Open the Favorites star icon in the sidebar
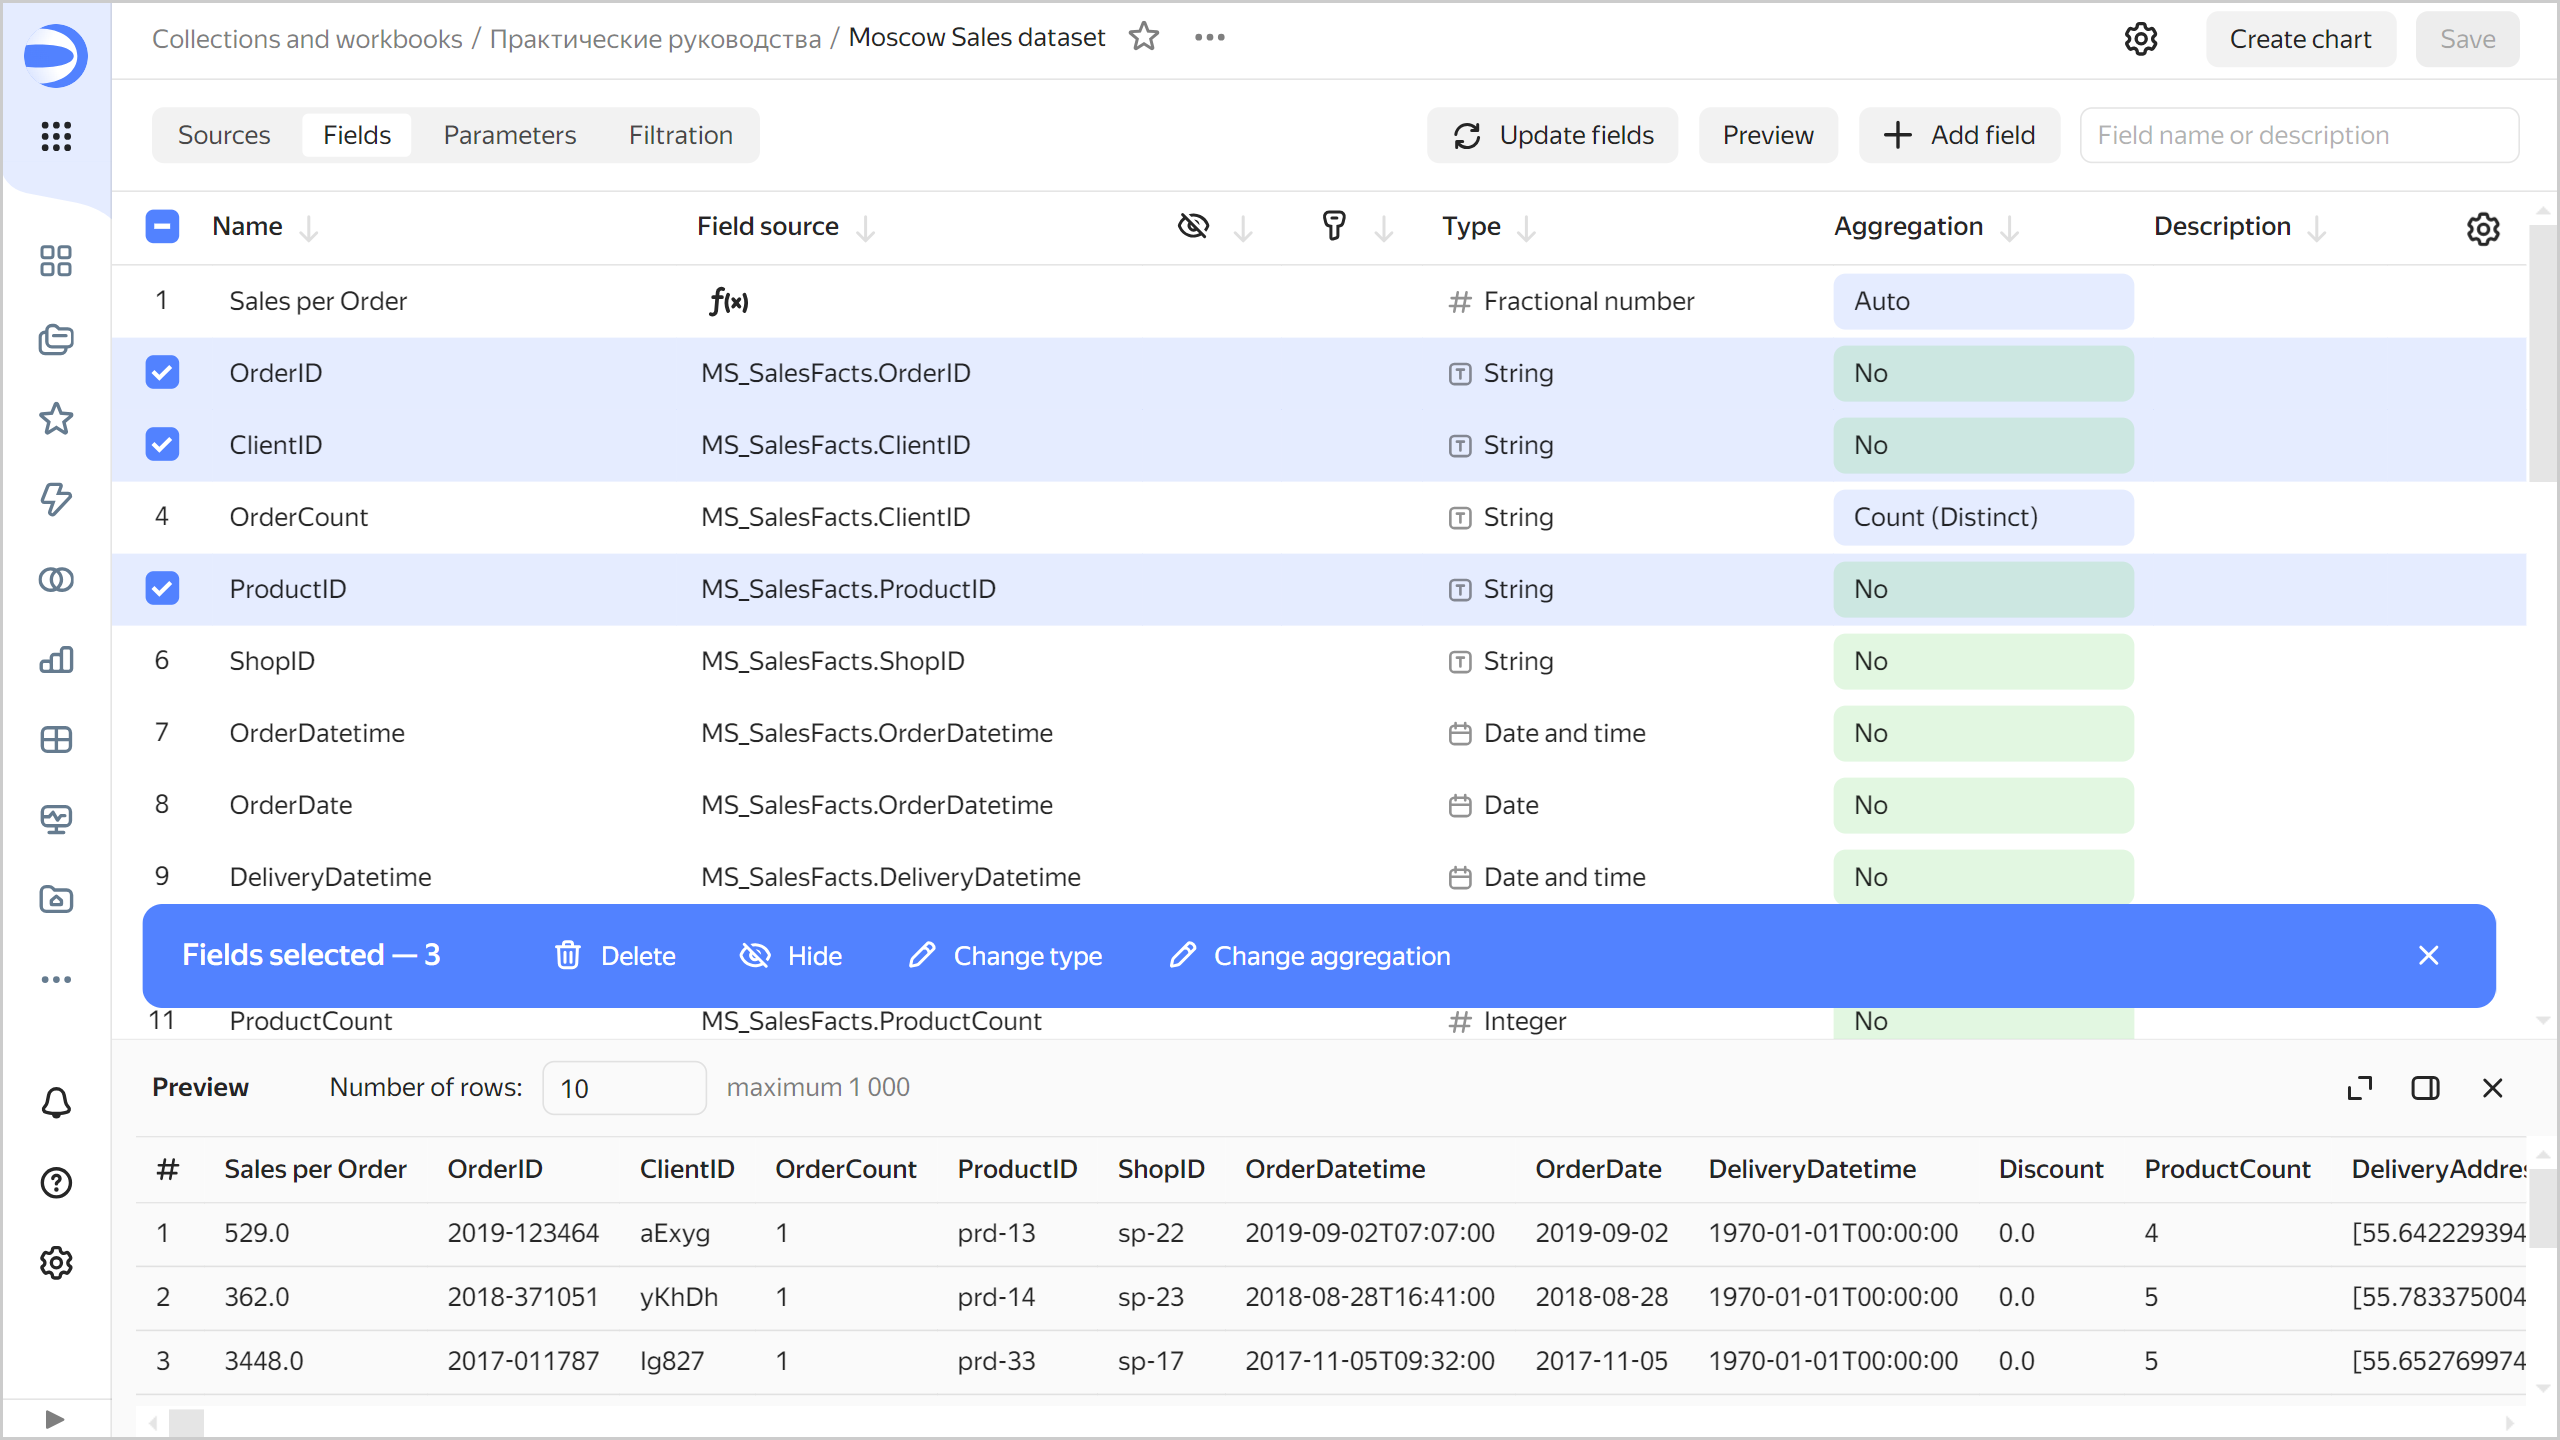The image size is (2560, 1440). (55, 419)
